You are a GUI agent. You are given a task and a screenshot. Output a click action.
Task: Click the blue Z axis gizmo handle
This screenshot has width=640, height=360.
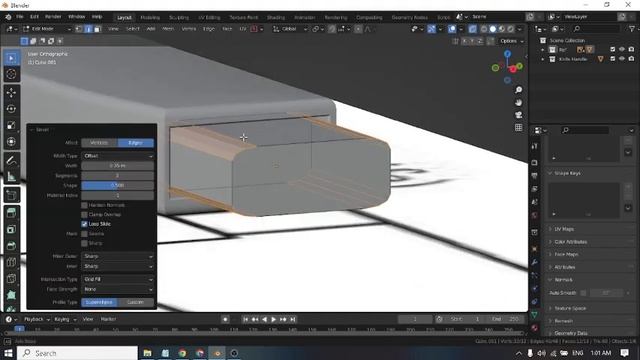coord(507,54)
